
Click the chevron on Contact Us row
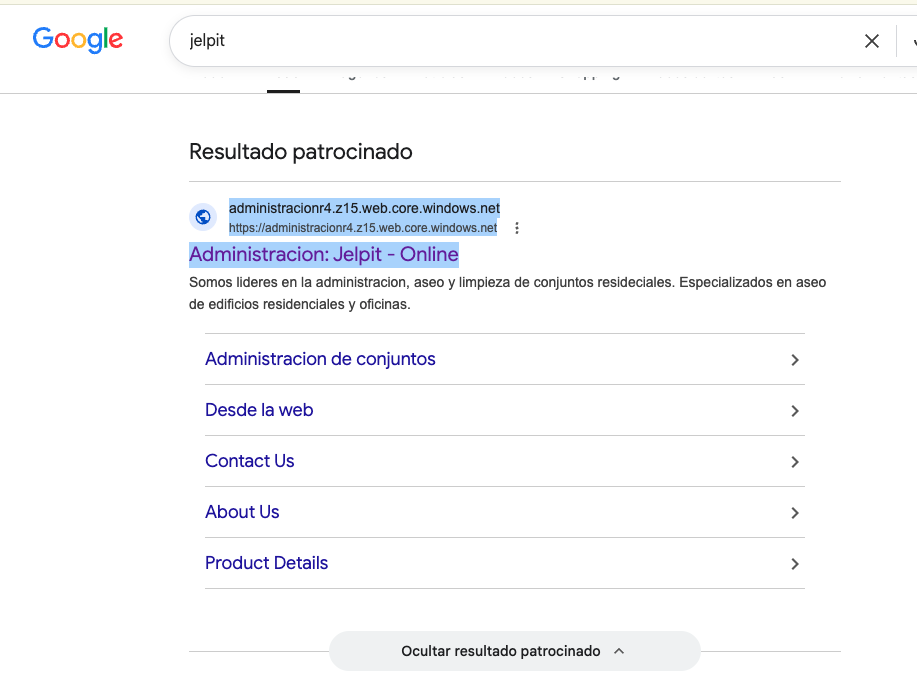(795, 462)
